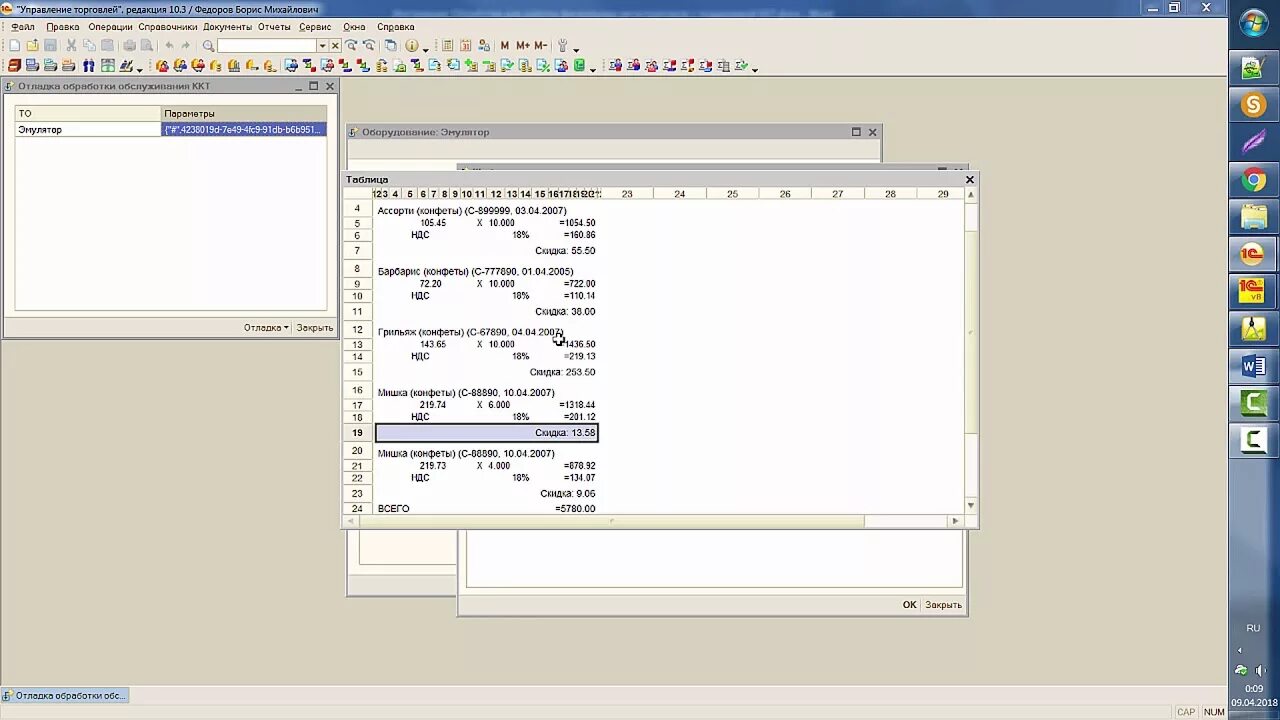Select the Эмулятор row in ТО column
The image size is (1280, 720).
pyautogui.click(x=88, y=130)
